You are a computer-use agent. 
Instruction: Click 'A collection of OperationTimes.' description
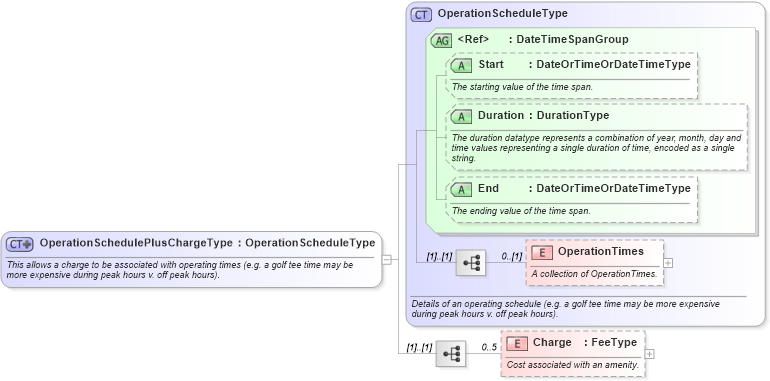(594, 274)
